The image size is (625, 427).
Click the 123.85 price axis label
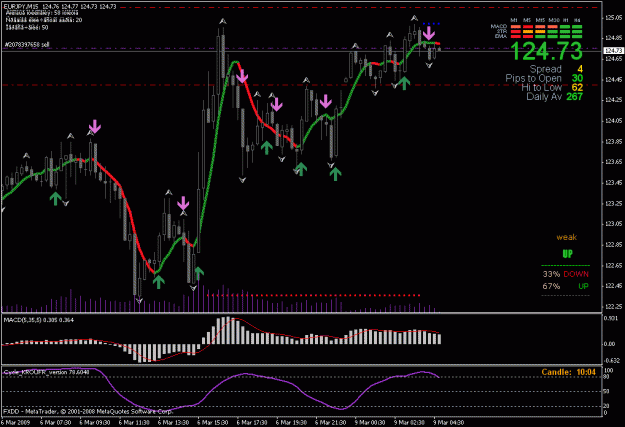[x=613, y=141]
